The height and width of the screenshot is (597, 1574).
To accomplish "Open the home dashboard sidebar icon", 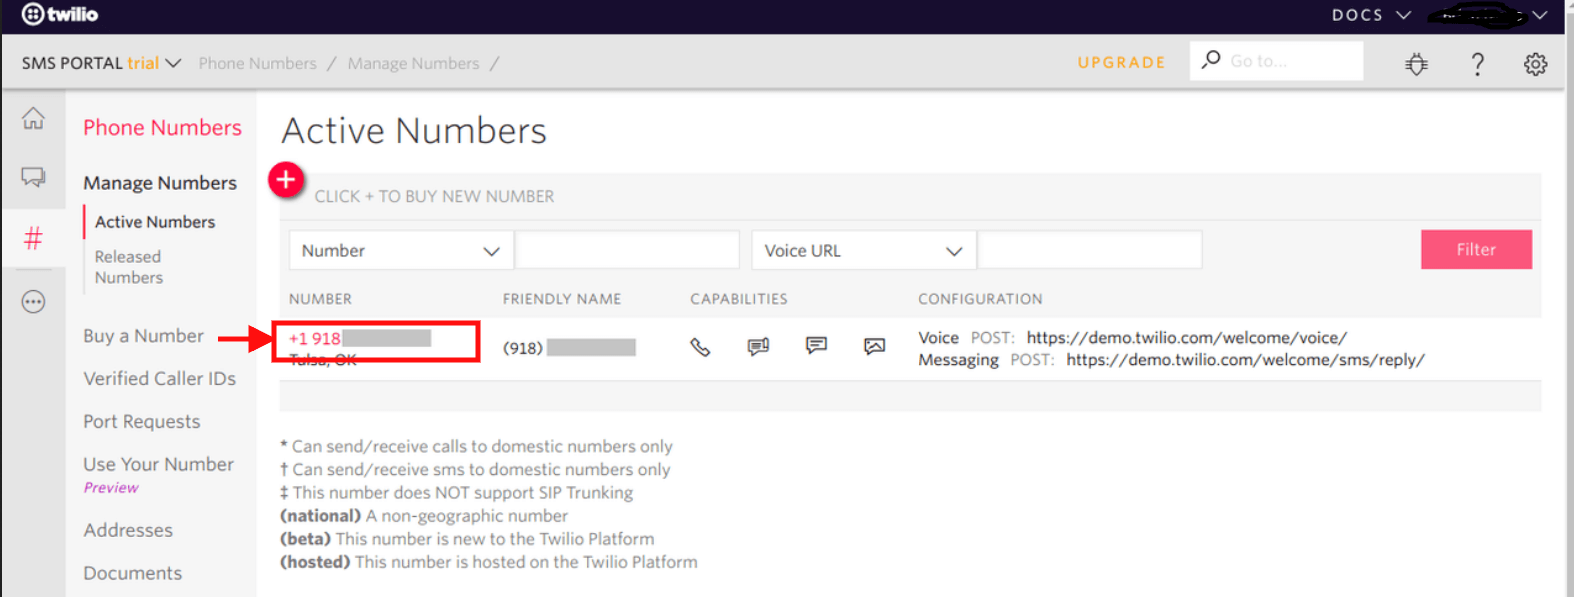I will 33,118.
